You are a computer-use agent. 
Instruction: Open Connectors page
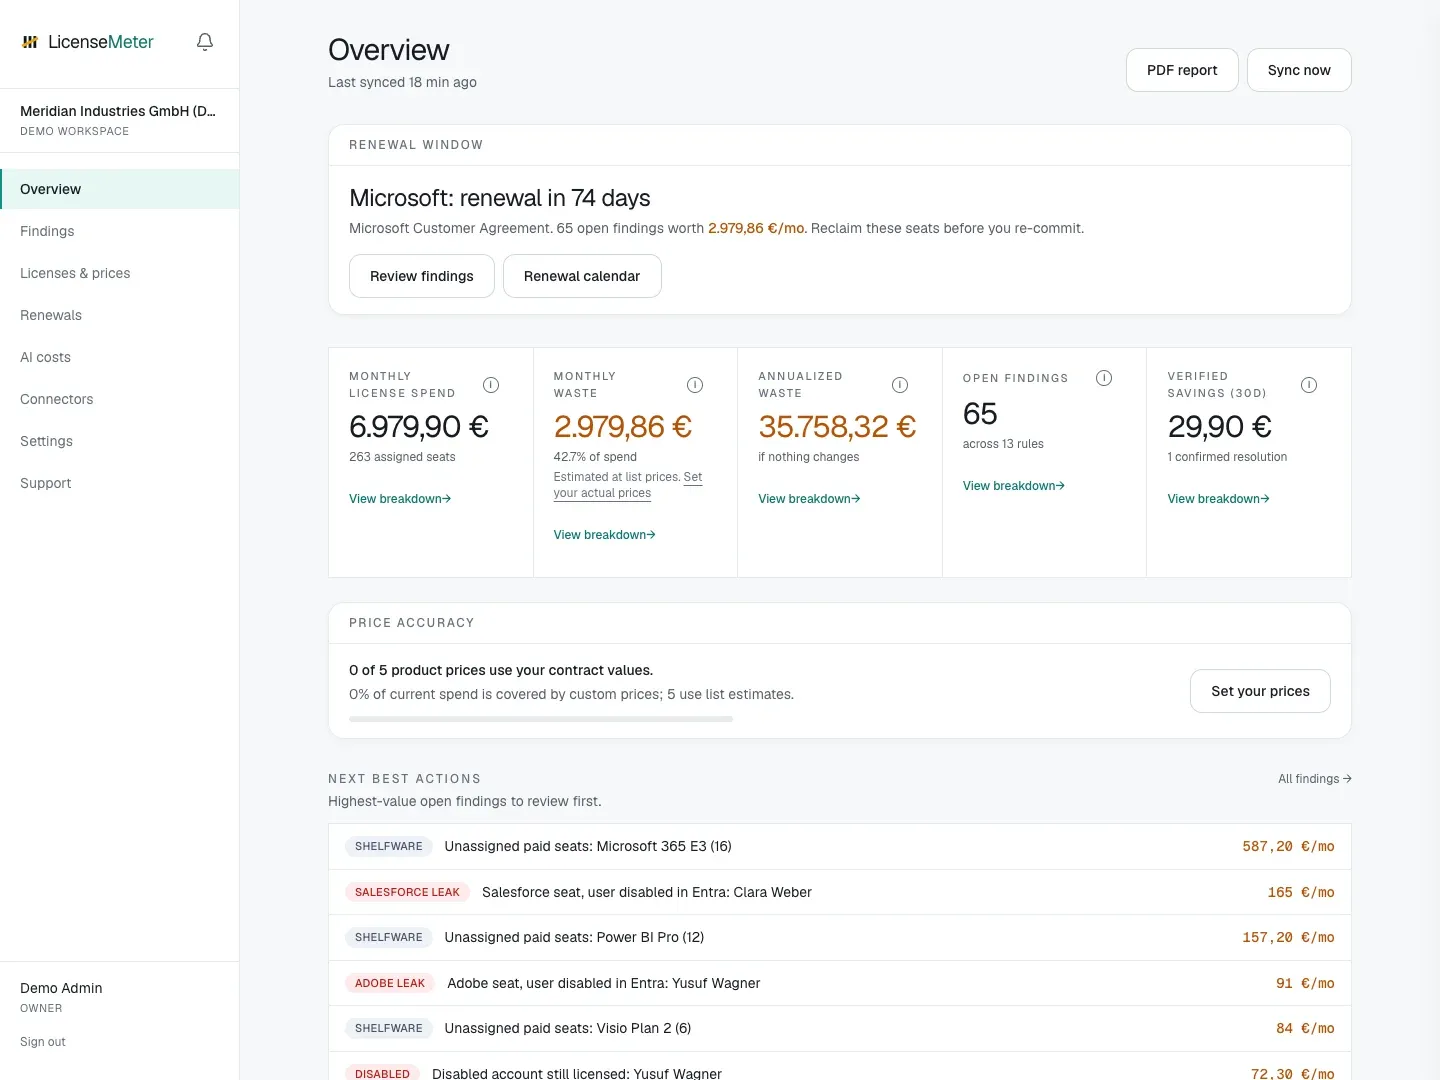tap(120, 399)
